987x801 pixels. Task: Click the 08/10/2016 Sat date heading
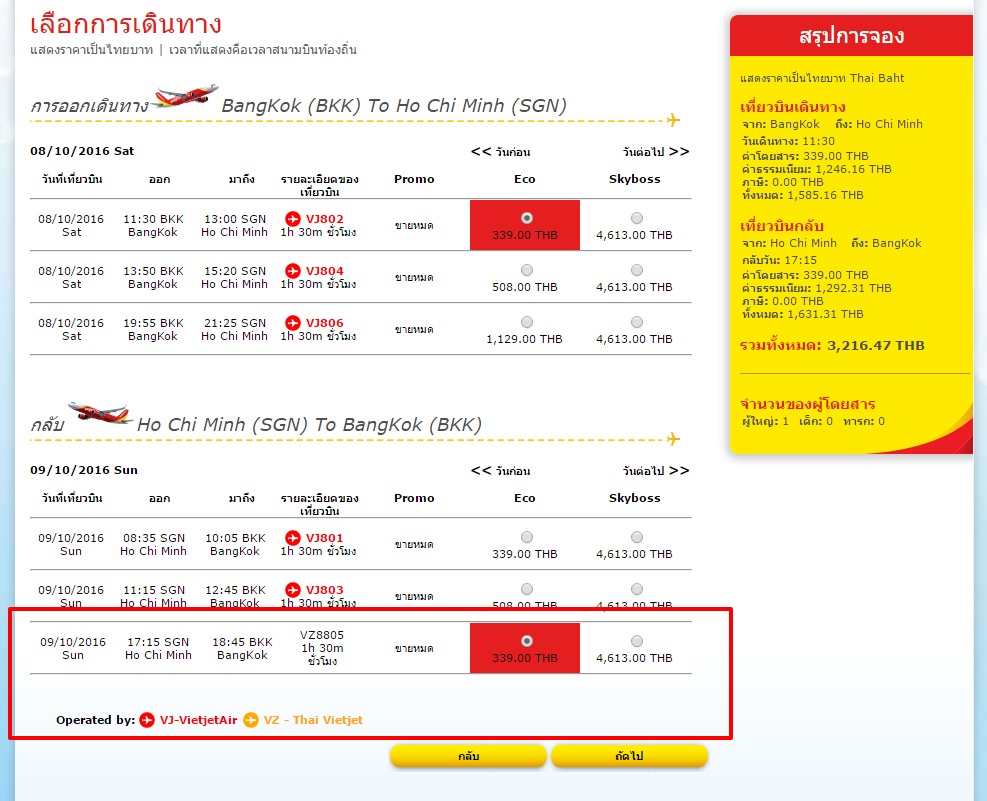82,151
